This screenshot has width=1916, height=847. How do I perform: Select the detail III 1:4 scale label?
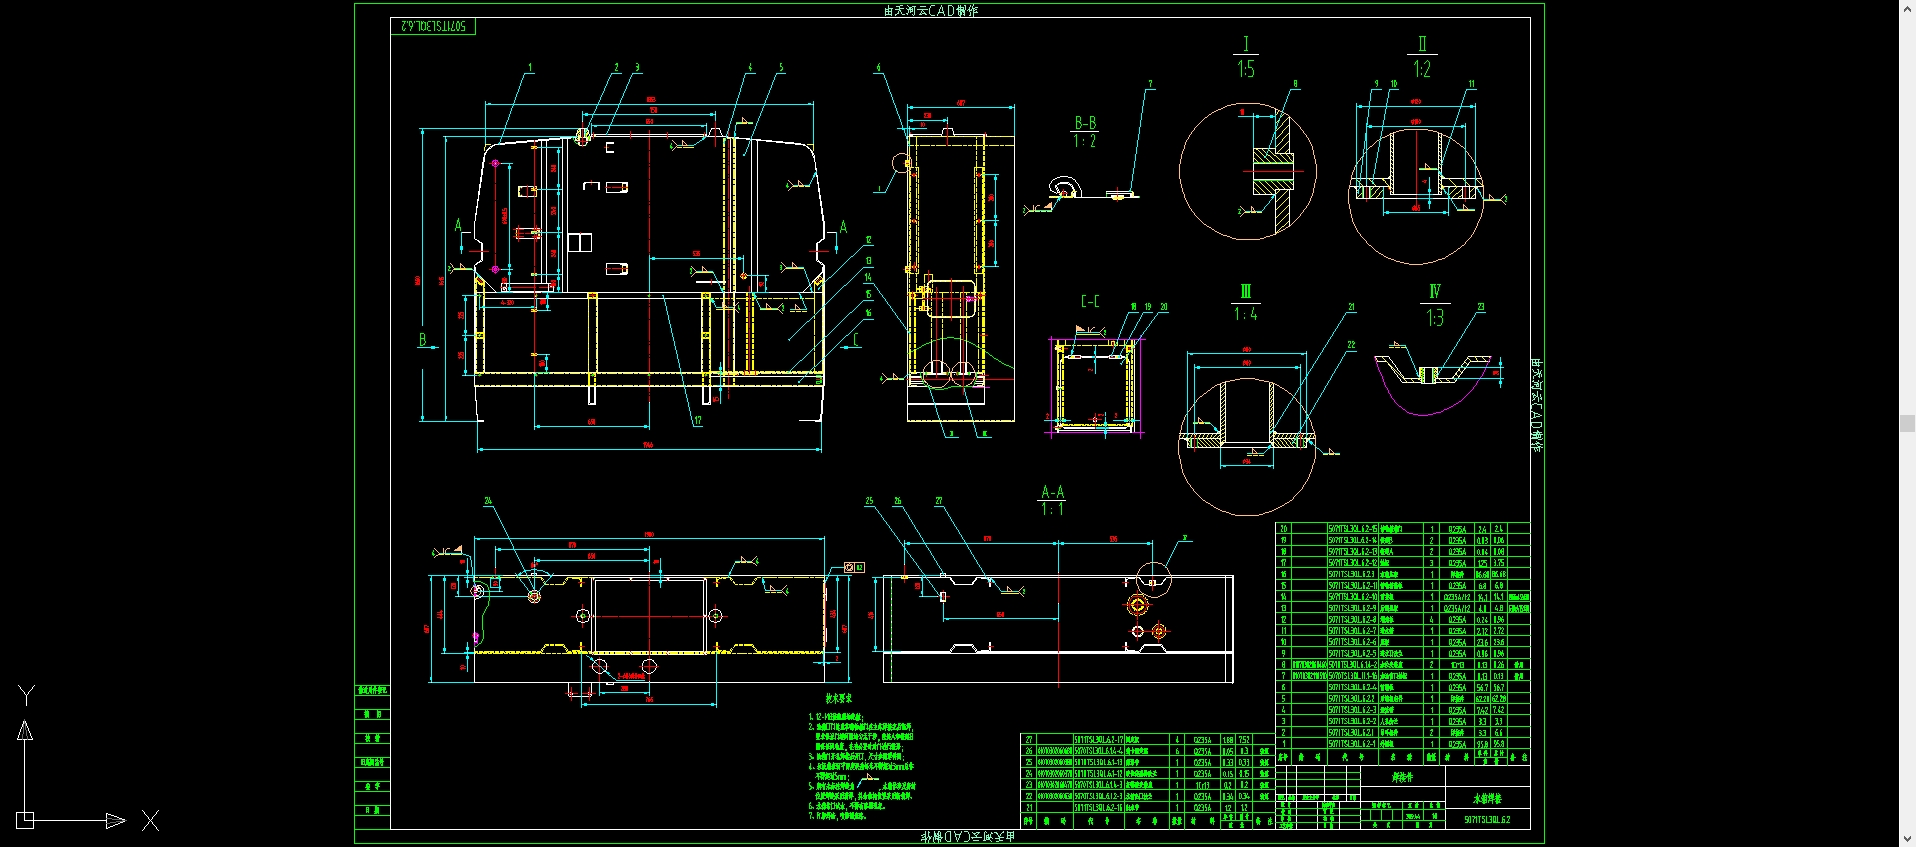click(x=1245, y=303)
